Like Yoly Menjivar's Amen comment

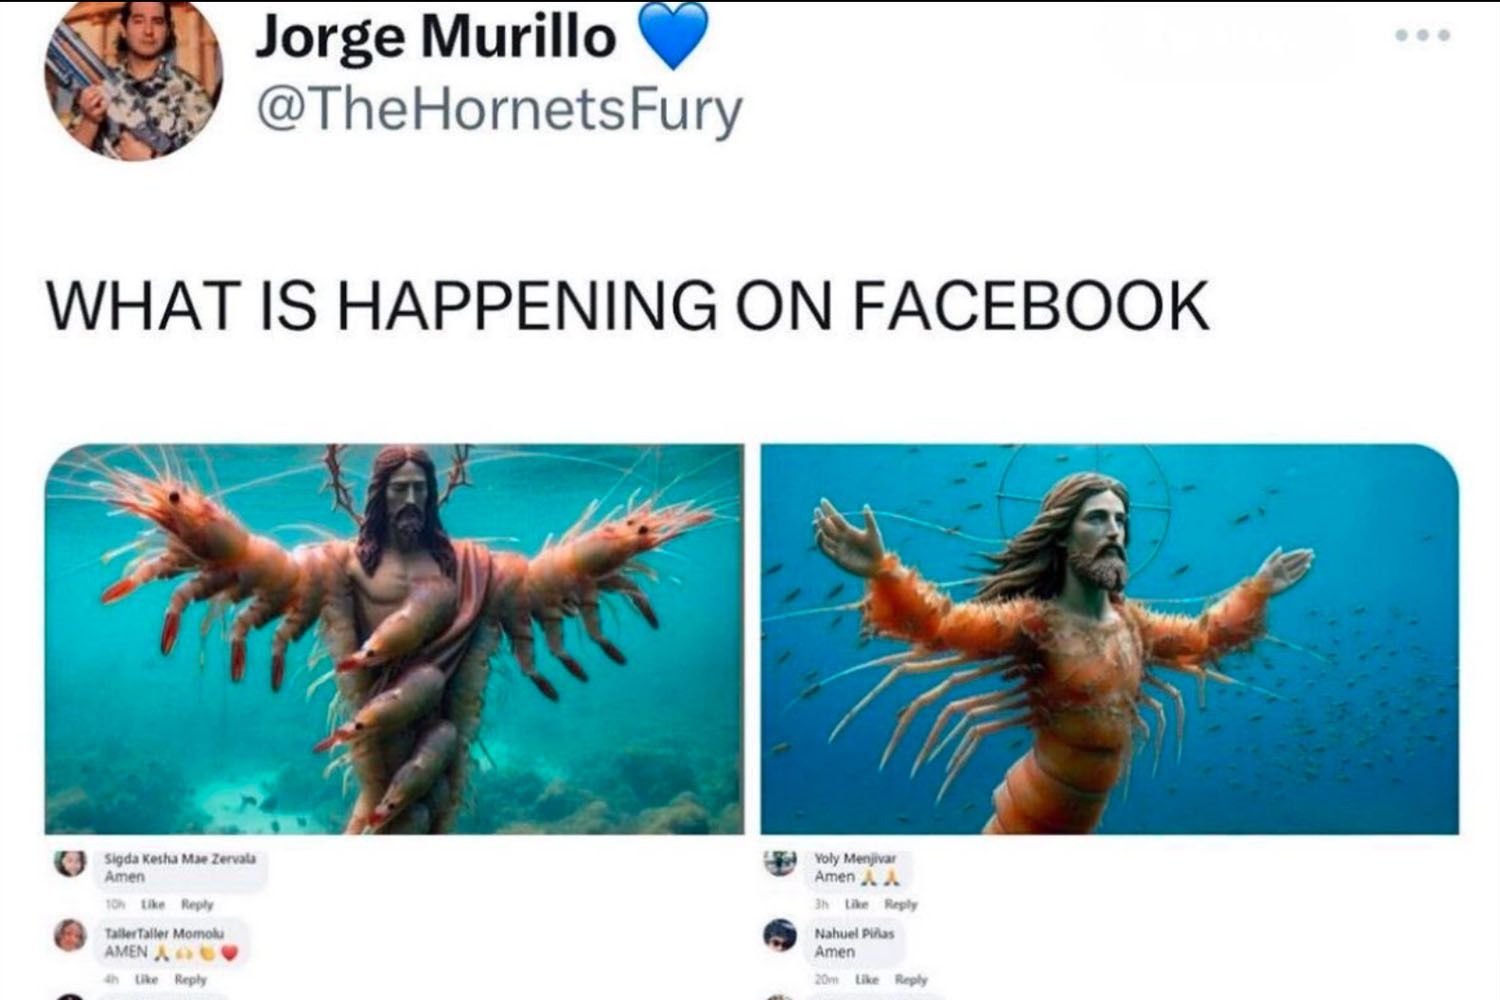pyautogui.click(x=857, y=904)
